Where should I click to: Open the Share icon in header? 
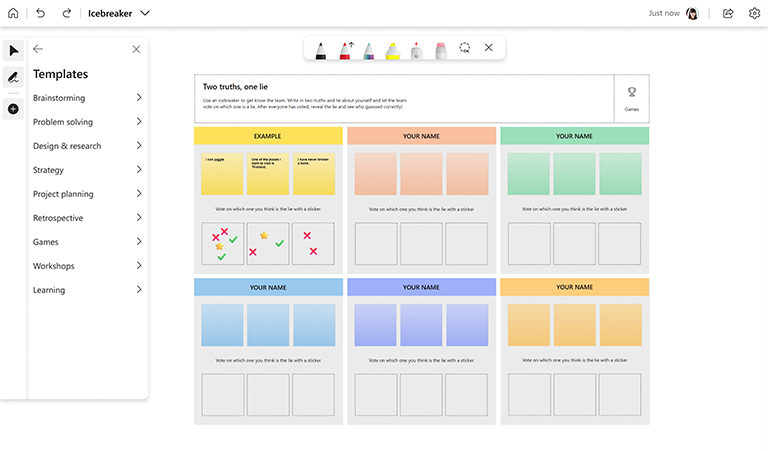[x=728, y=13]
